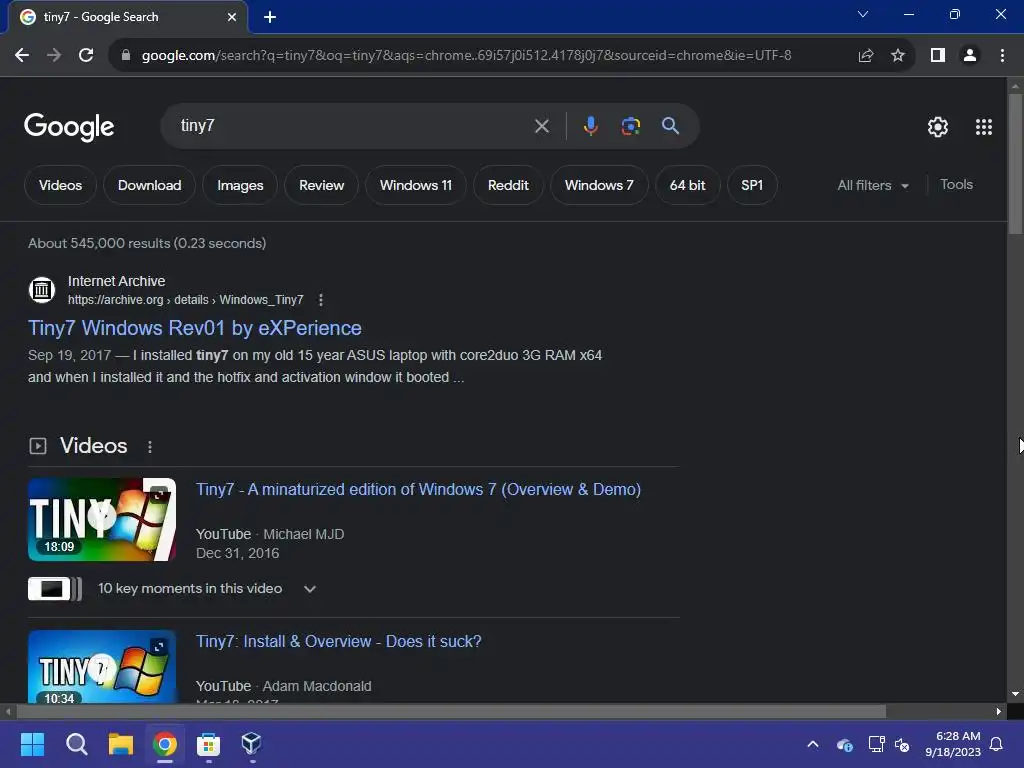The height and width of the screenshot is (768, 1024).
Task: Select the Review filter chip
Action: pos(321,185)
